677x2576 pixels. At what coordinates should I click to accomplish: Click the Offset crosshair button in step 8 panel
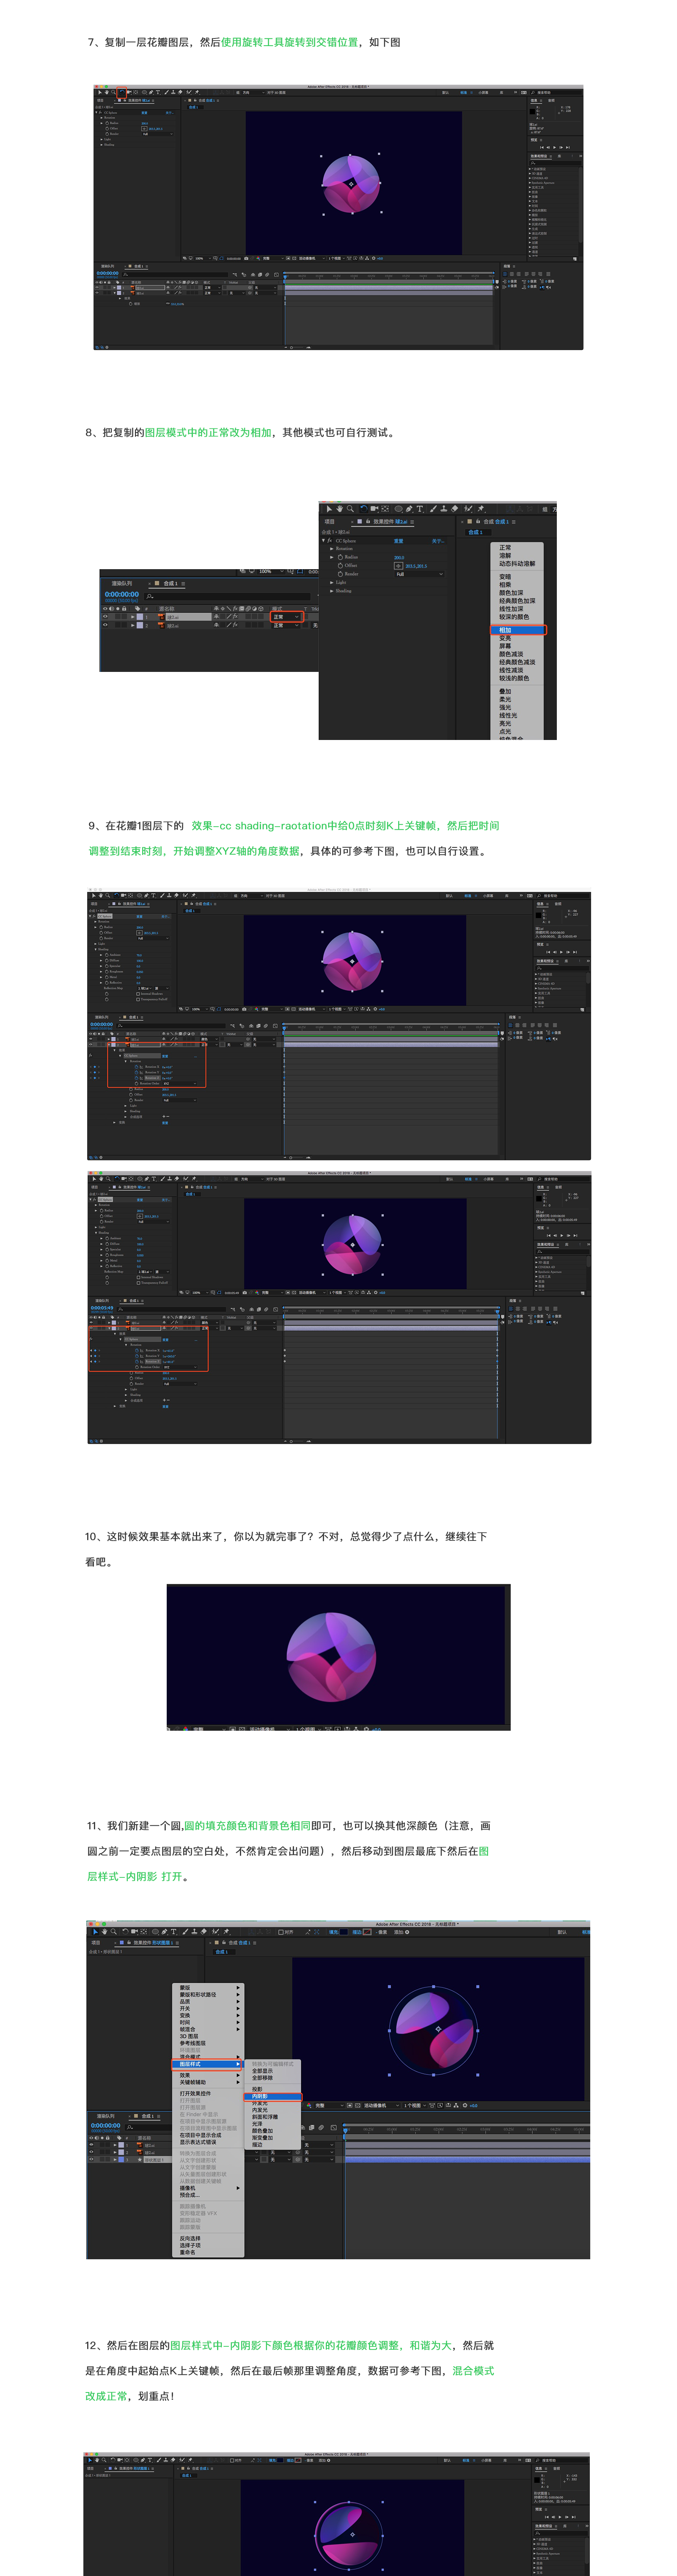pos(398,566)
